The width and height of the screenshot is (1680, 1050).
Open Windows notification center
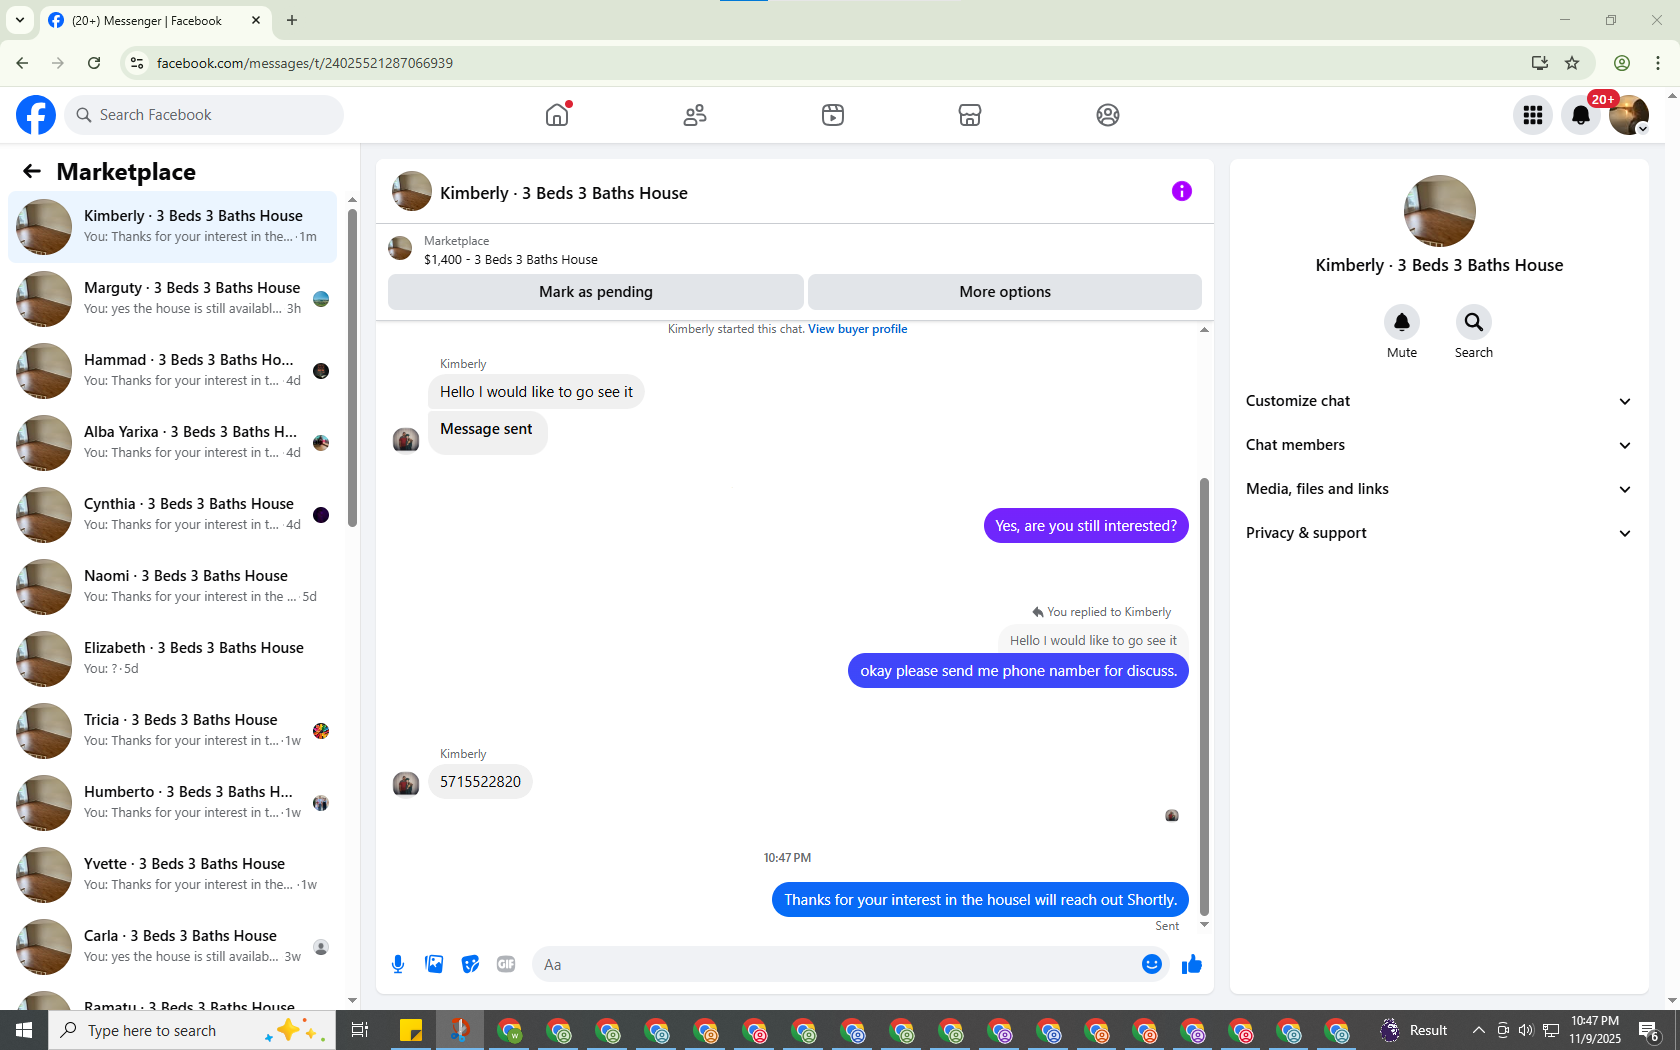[x=1650, y=1030]
